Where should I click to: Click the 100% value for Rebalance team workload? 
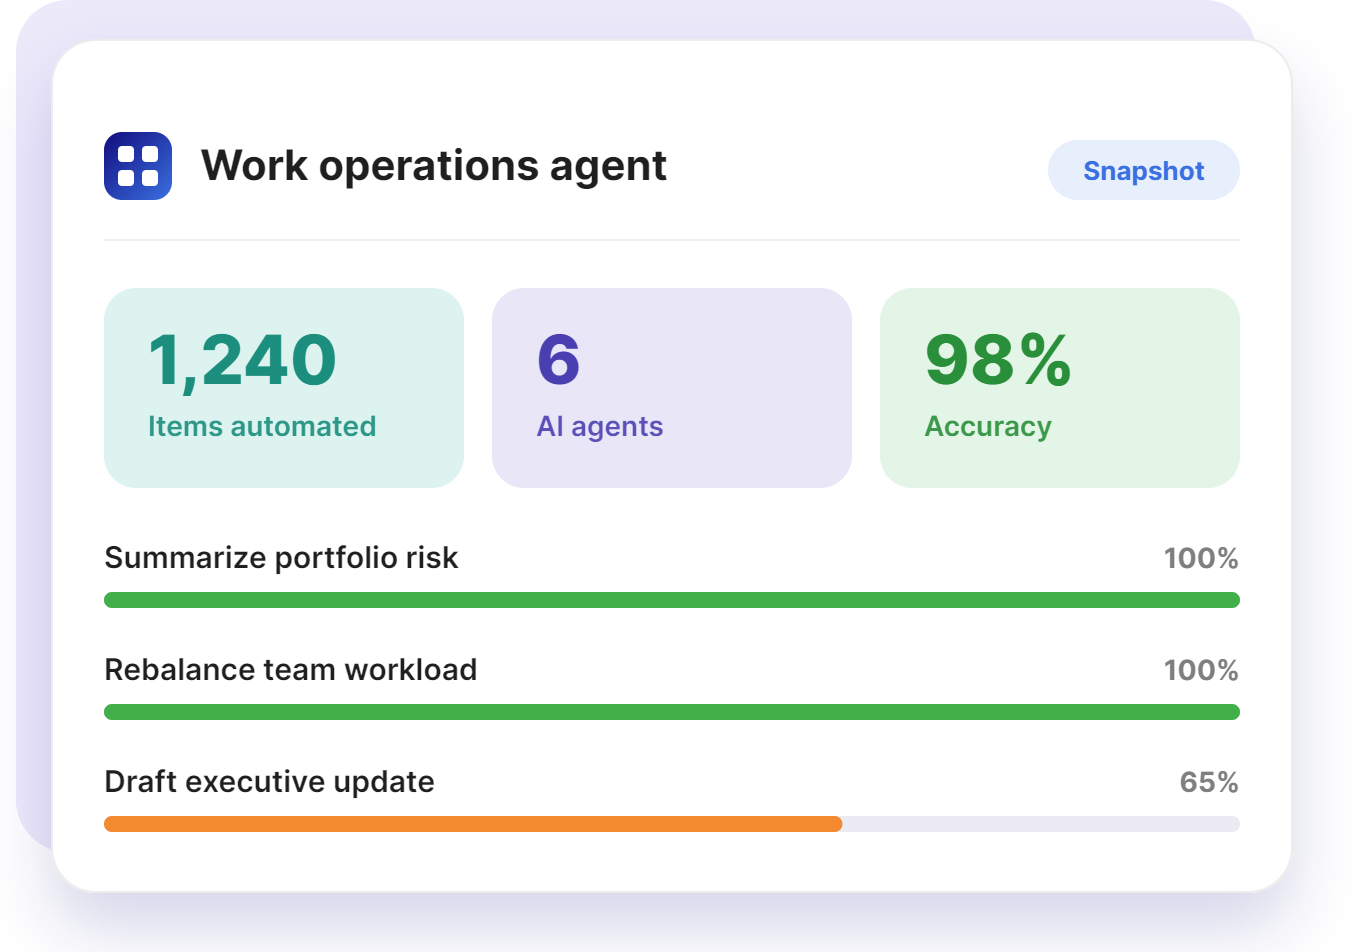1201,670
